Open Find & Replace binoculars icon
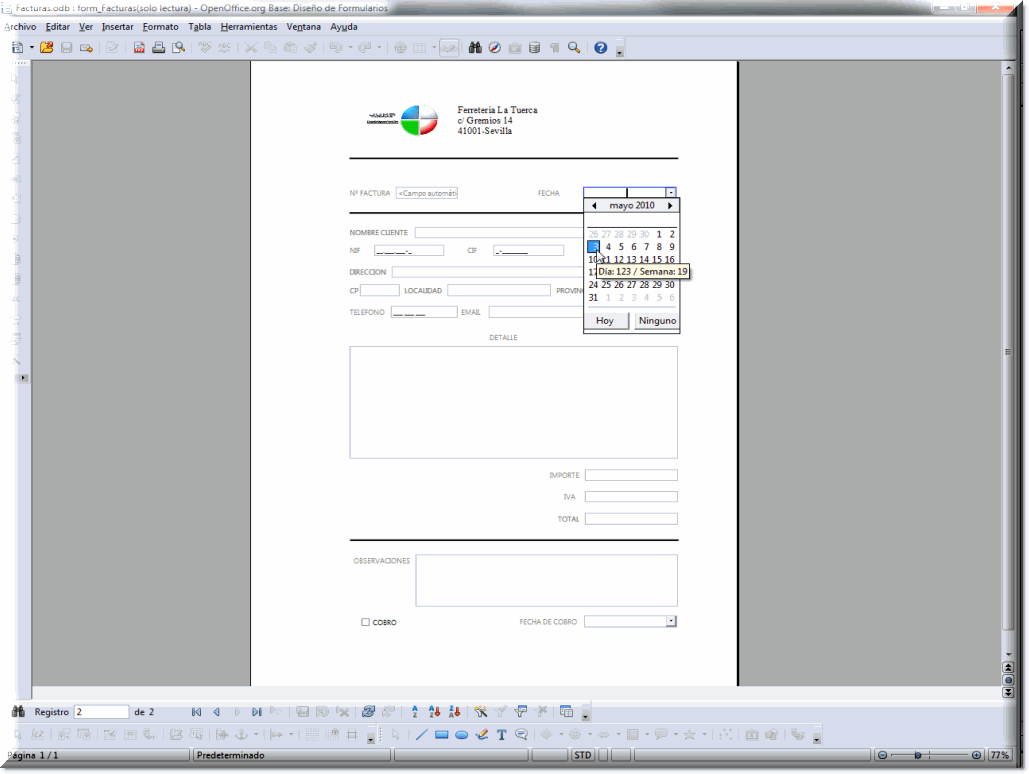The height and width of the screenshot is (774, 1029). click(476, 47)
